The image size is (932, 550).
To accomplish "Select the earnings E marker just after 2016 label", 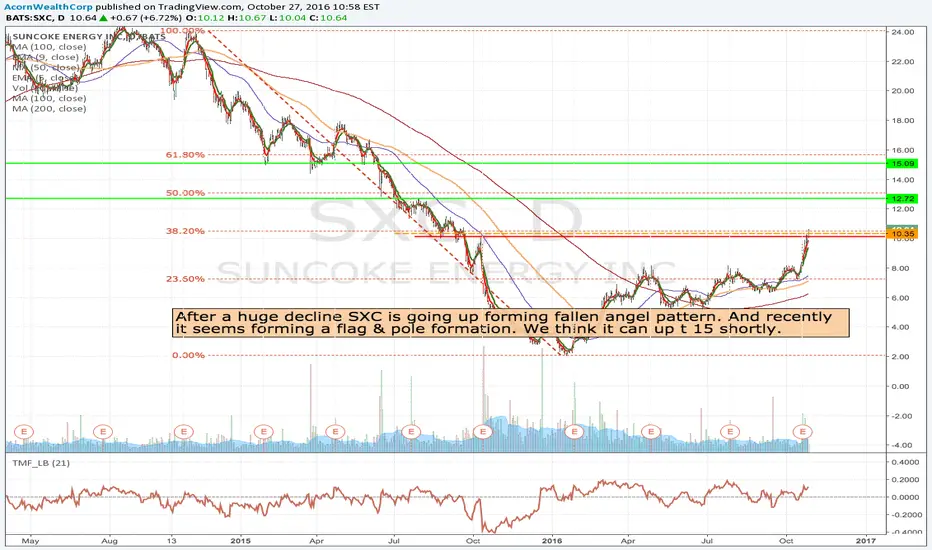I will pyautogui.click(x=574, y=431).
